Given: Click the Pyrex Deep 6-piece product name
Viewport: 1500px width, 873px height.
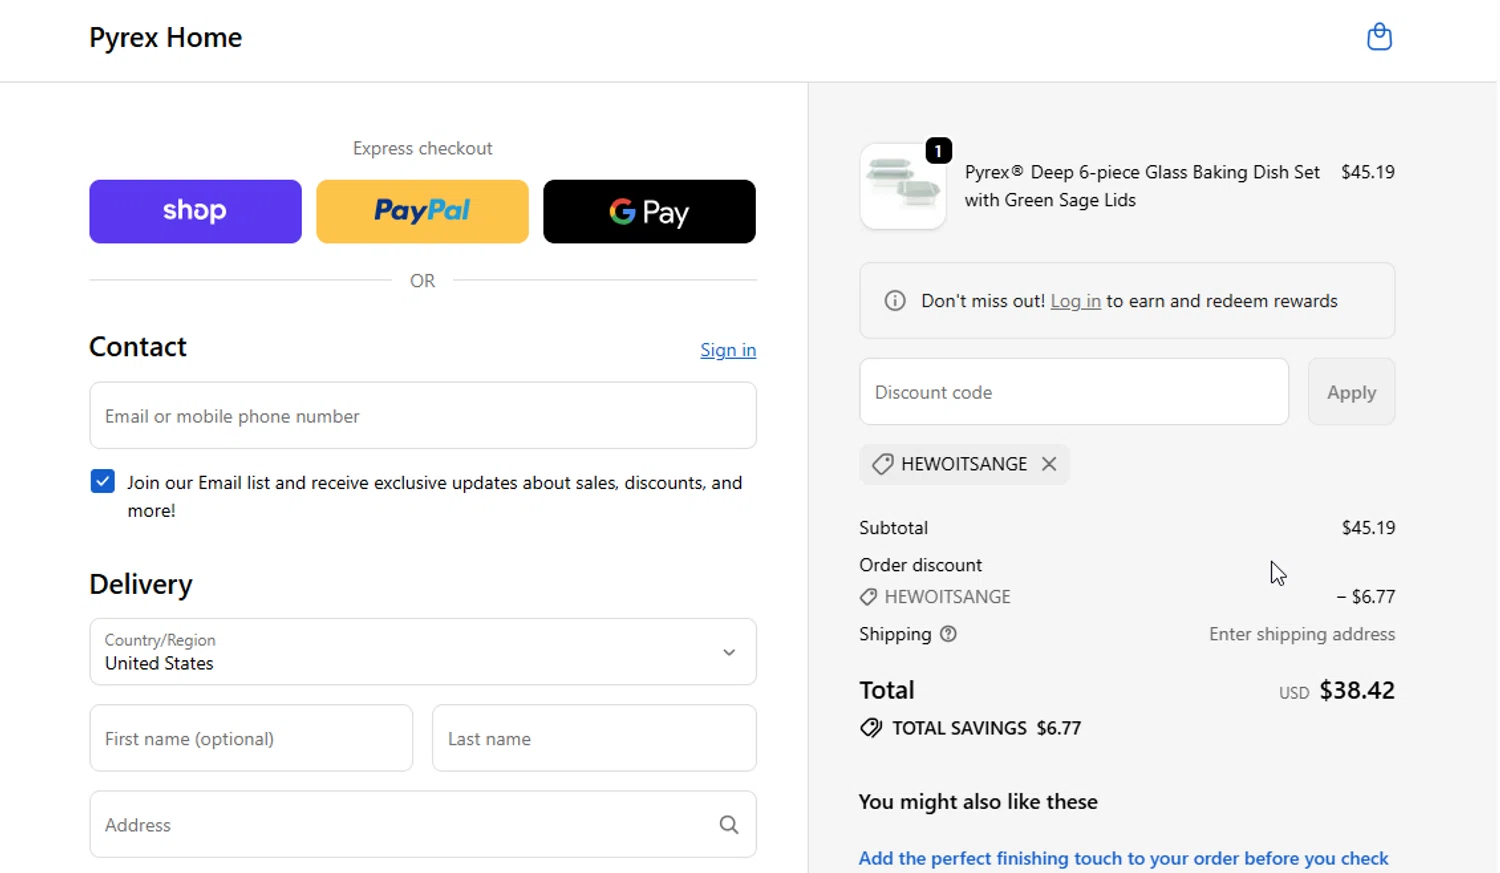Looking at the screenshot, I should click(1142, 186).
